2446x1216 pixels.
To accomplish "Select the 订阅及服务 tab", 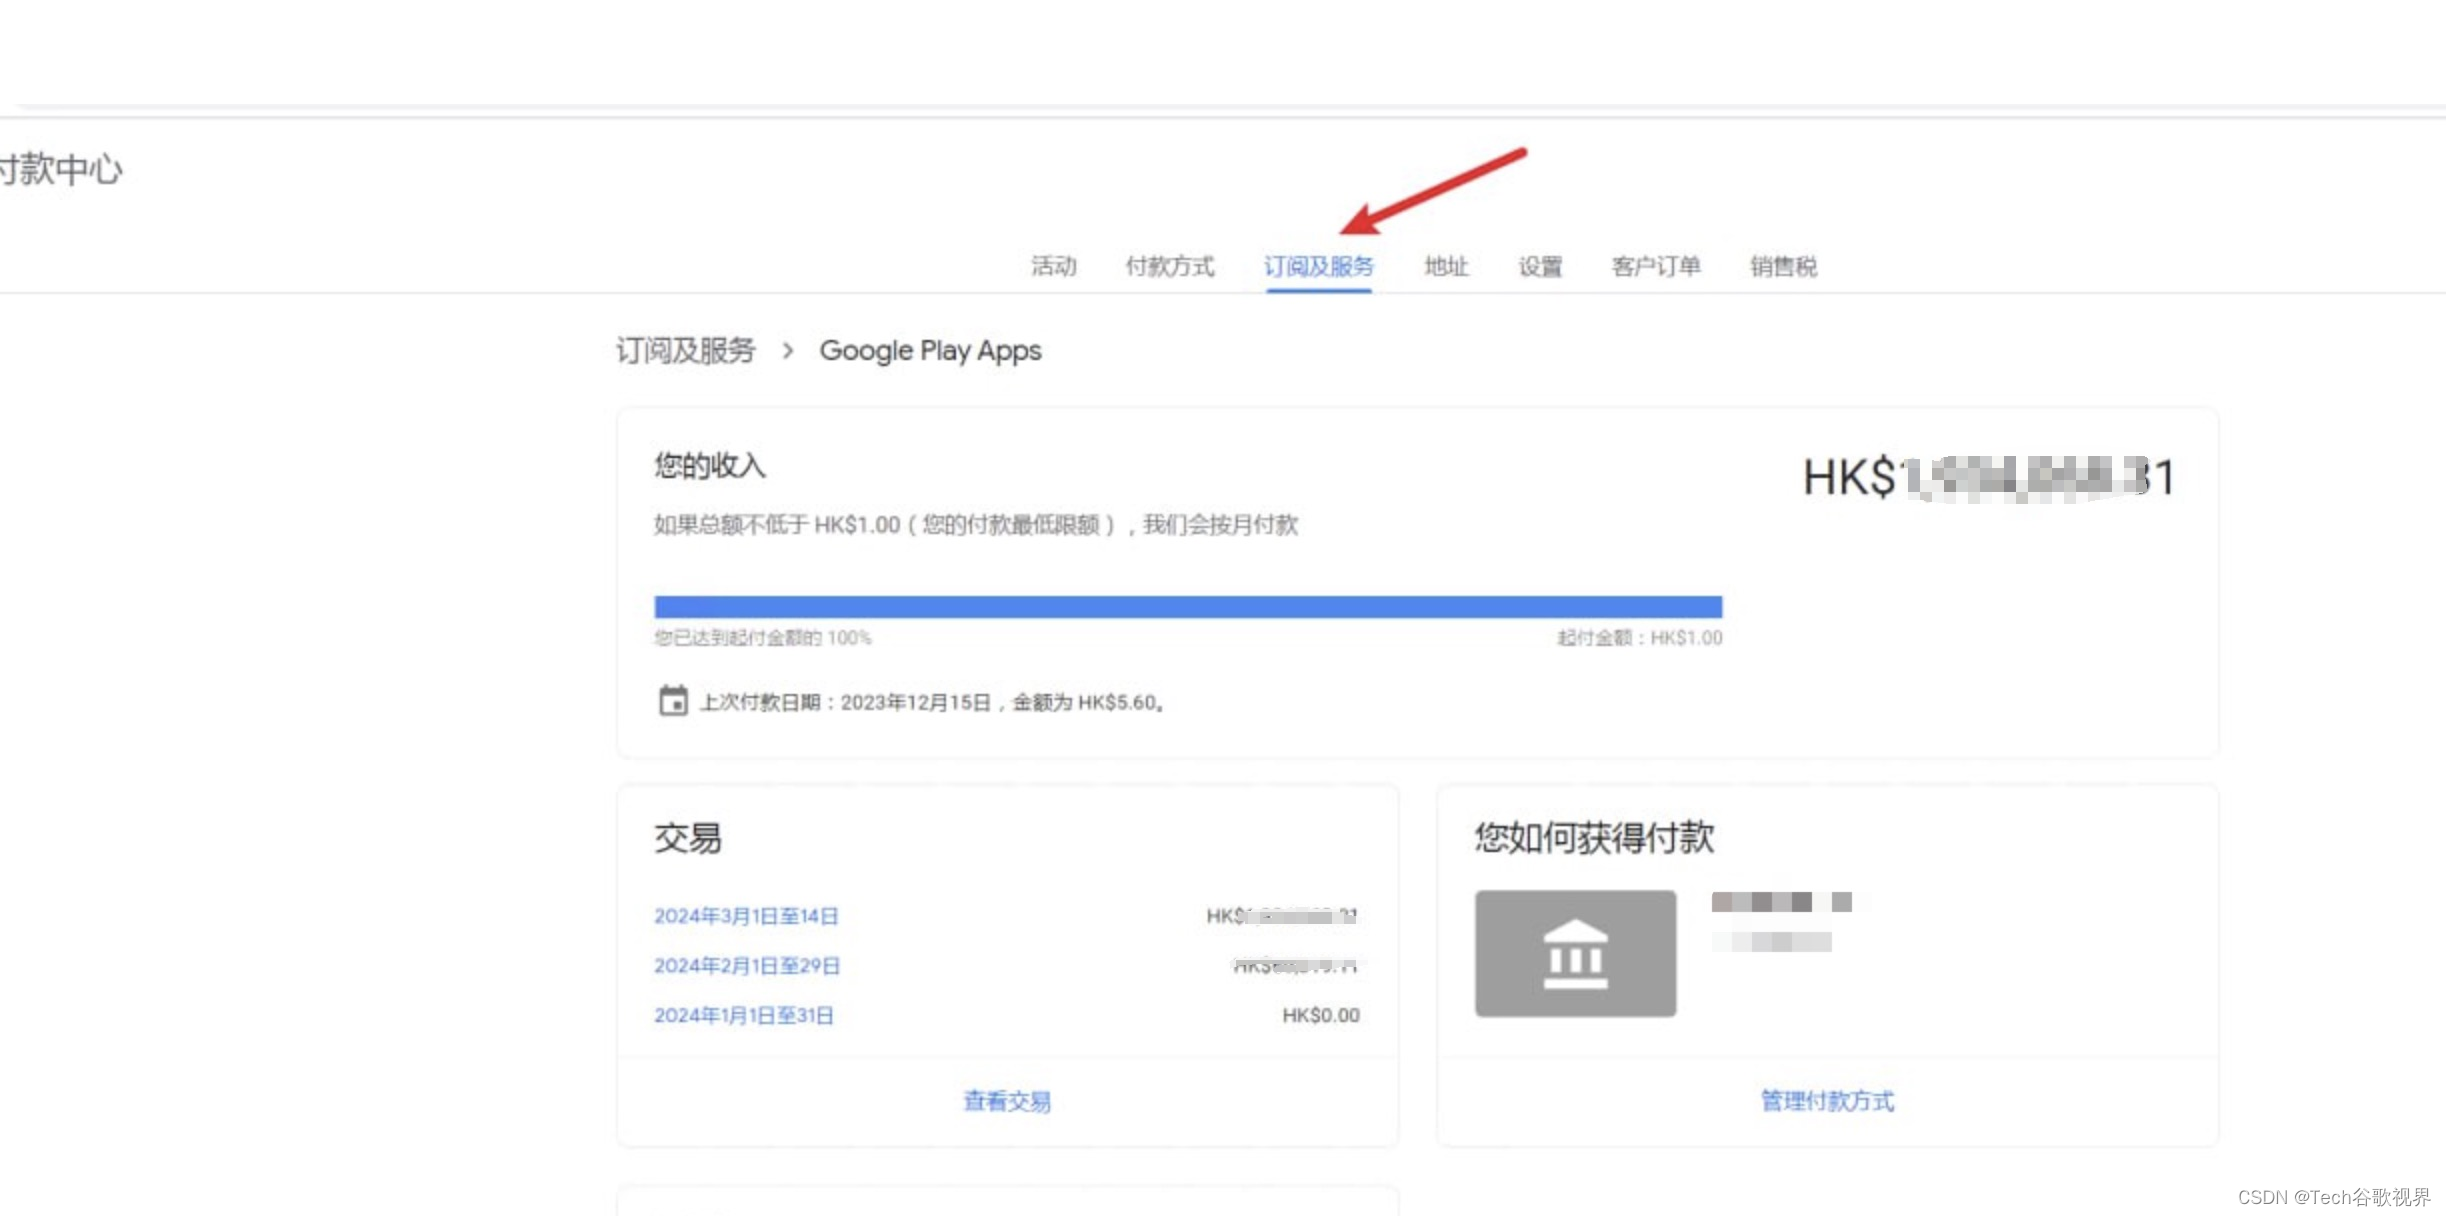I will tap(1318, 266).
